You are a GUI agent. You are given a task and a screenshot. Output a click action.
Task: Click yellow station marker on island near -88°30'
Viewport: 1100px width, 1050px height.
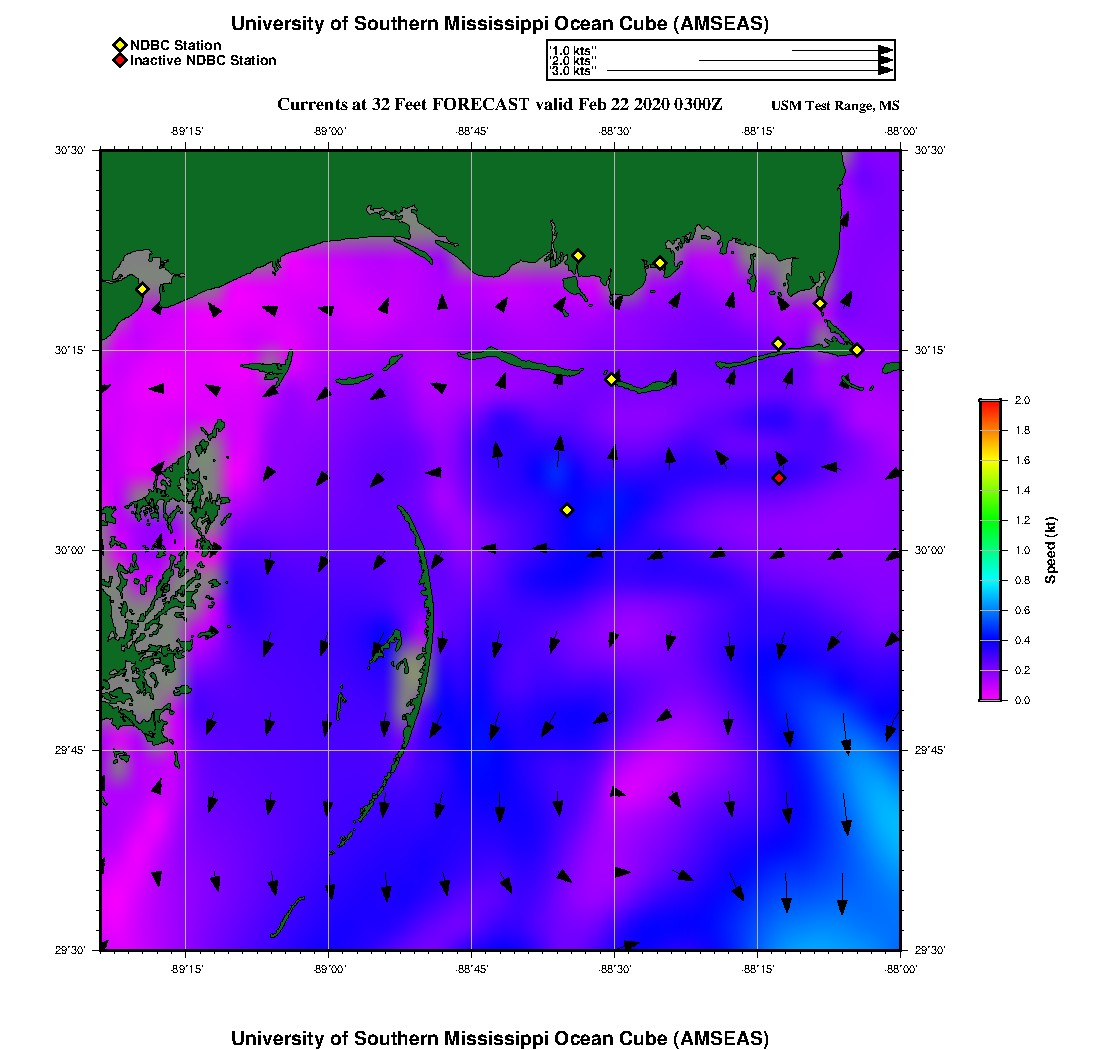click(611, 379)
